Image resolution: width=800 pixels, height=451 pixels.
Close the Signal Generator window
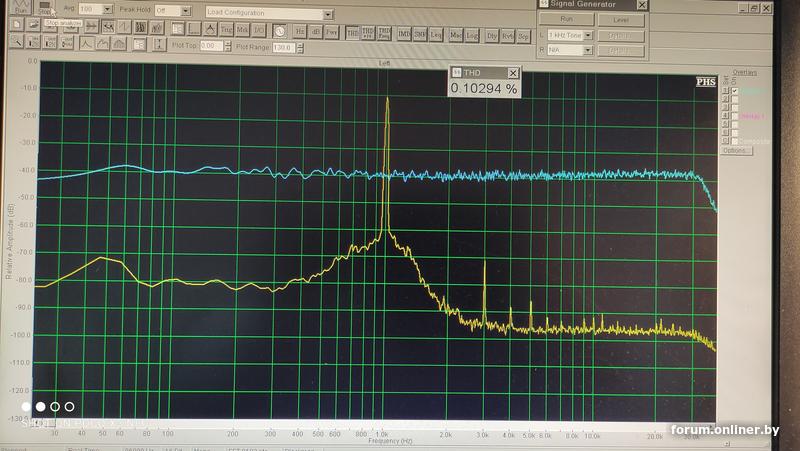(642, 5)
